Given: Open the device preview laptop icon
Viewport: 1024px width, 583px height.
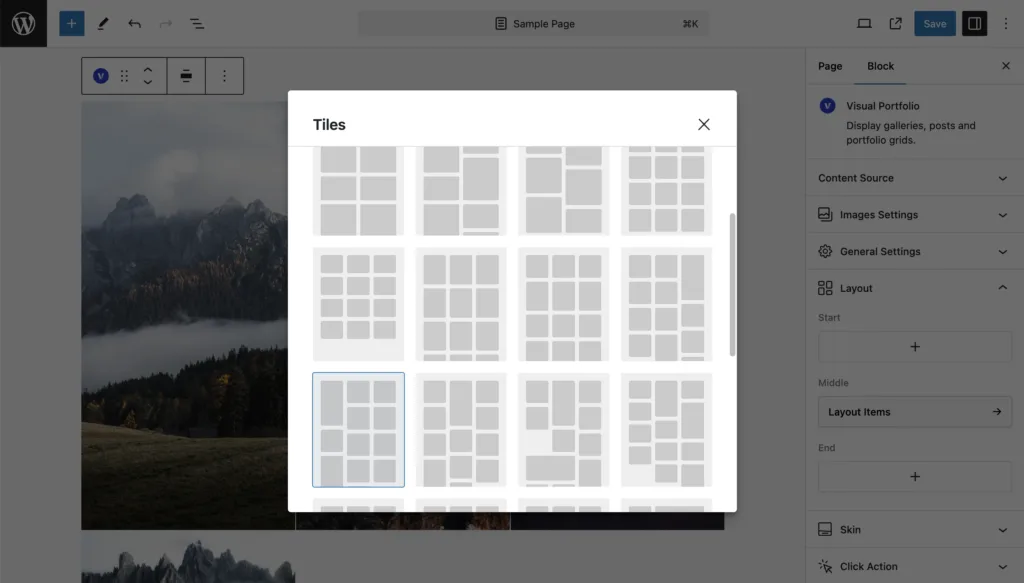Looking at the screenshot, I should [864, 24].
